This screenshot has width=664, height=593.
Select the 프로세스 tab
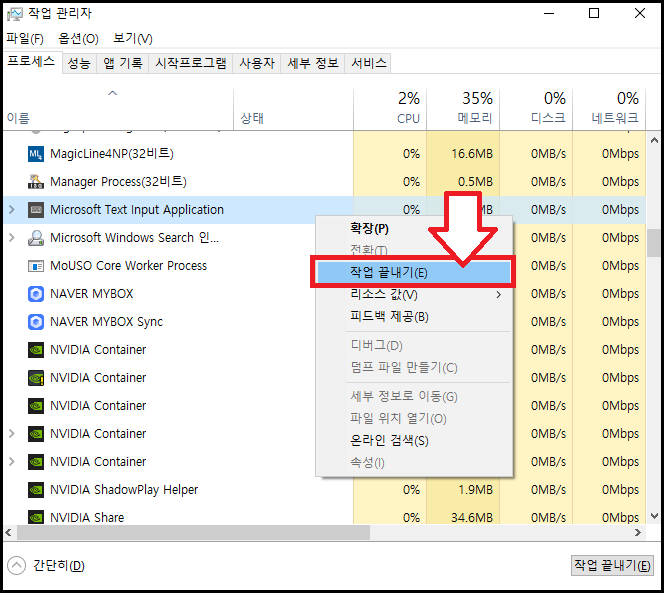(31, 61)
